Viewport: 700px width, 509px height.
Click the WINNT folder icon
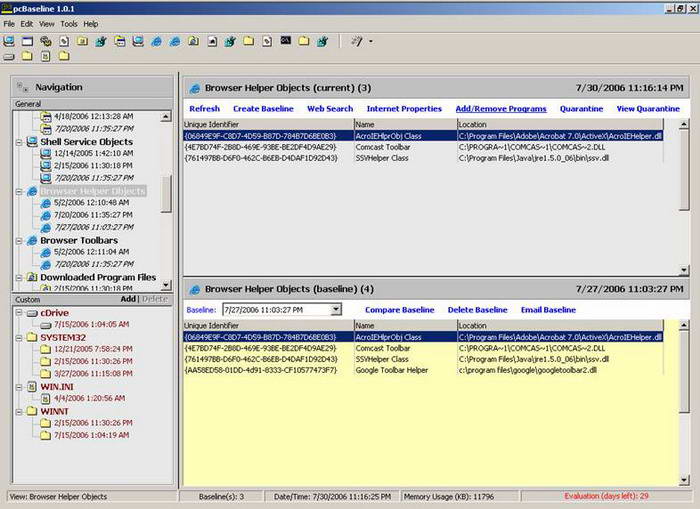click(32, 411)
